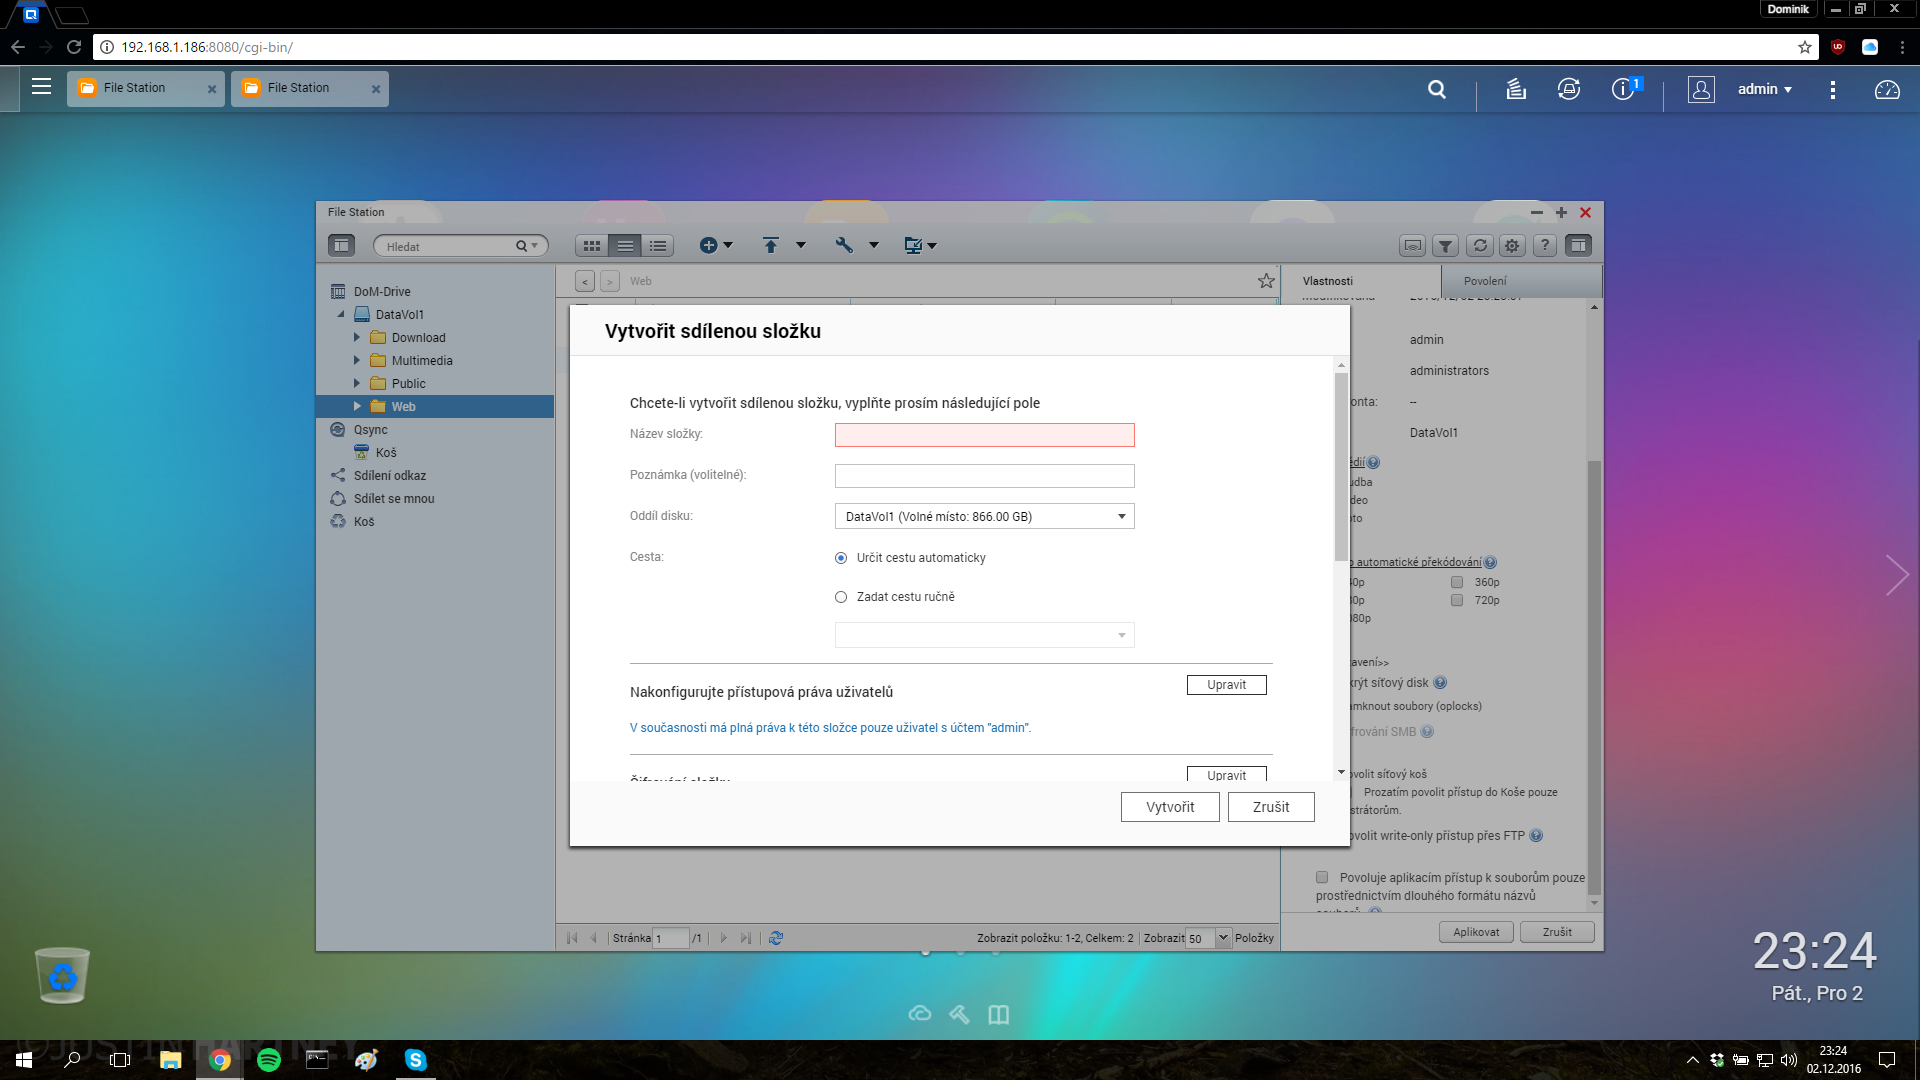Open the admin user dropdown menu
1920x1080 pixels.
1764,89
